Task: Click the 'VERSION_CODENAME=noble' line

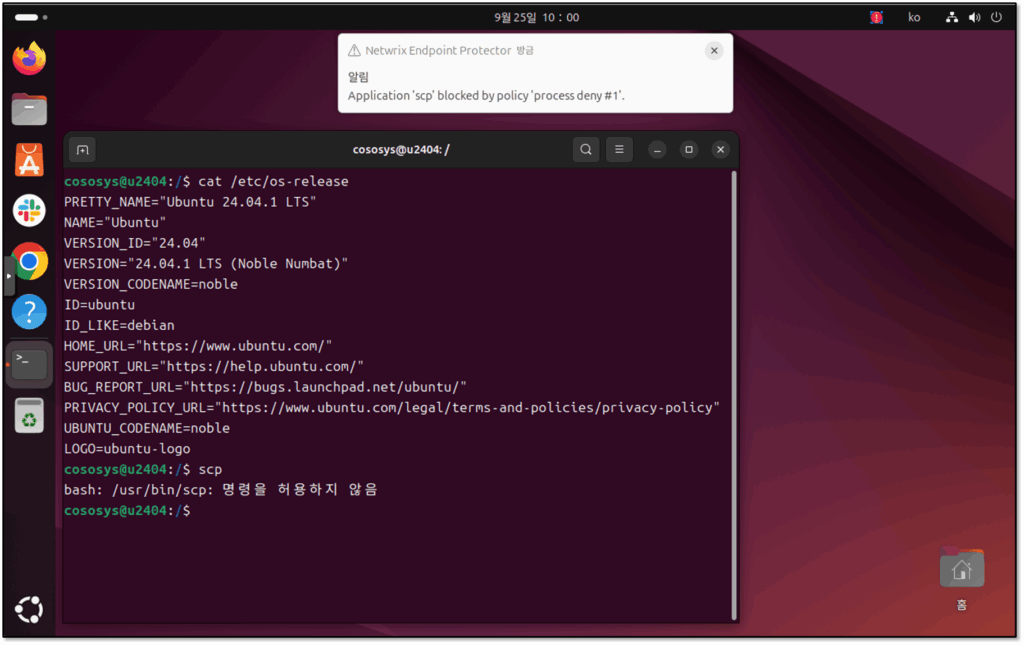Action: (x=151, y=284)
